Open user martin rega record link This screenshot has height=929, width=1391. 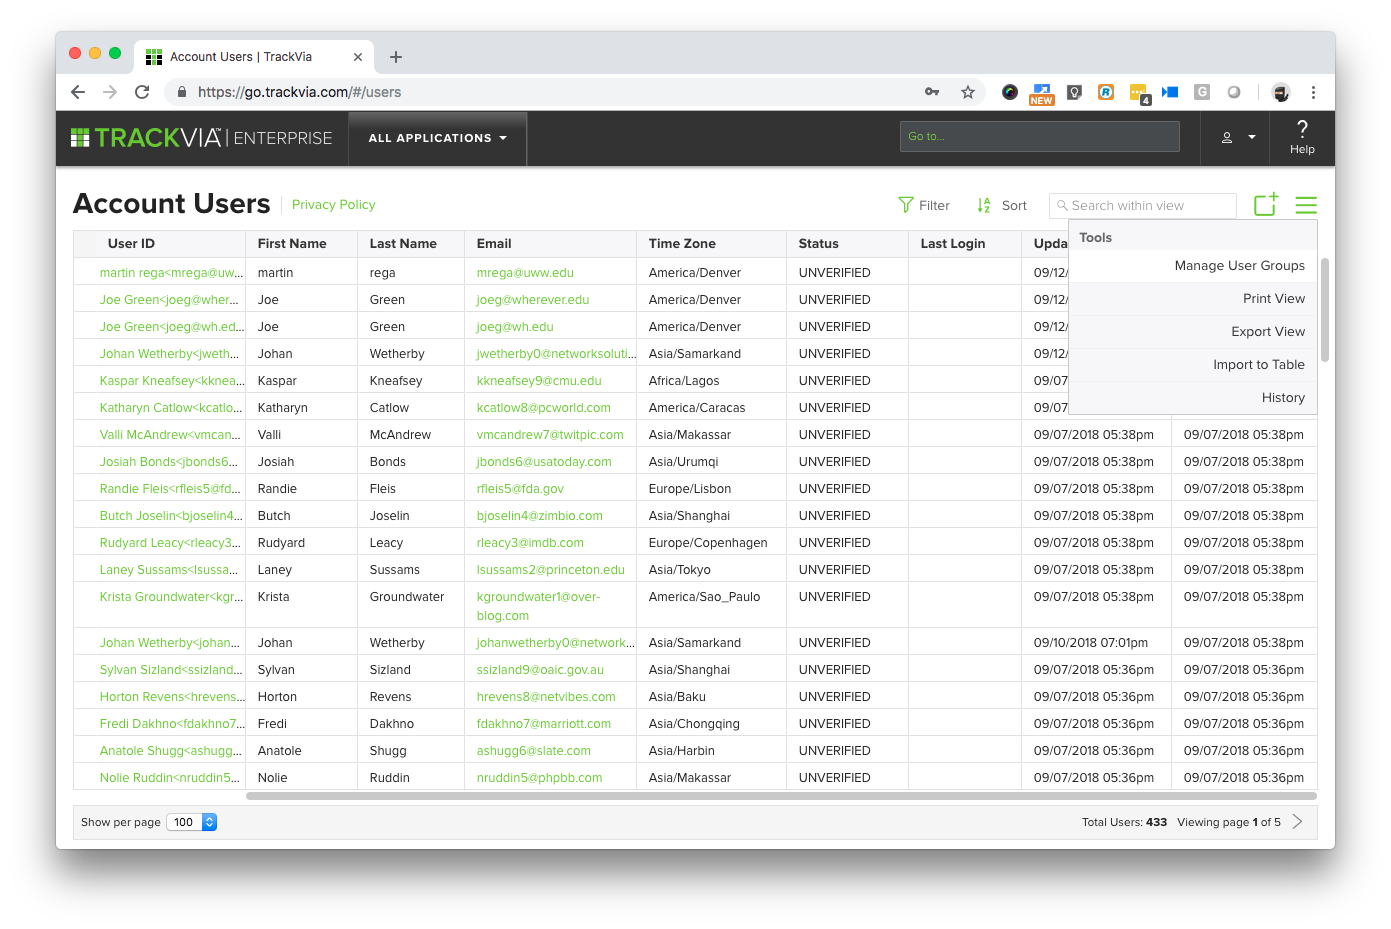(x=171, y=273)
